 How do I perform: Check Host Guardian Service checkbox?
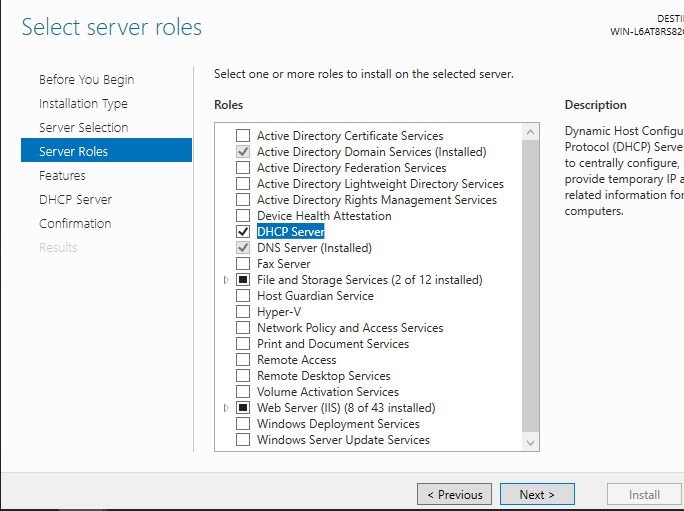pyautogui.click(x=243, y=296)
